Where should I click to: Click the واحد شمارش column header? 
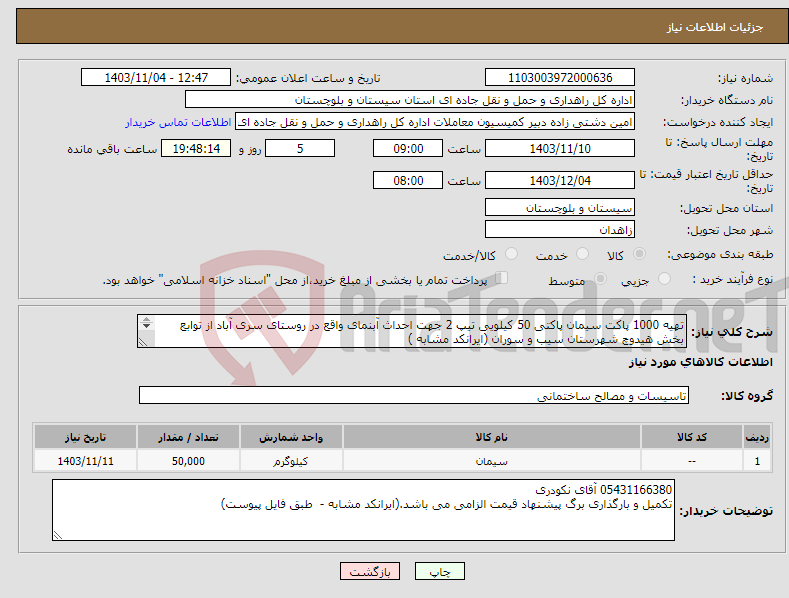(x=291, y=437)
